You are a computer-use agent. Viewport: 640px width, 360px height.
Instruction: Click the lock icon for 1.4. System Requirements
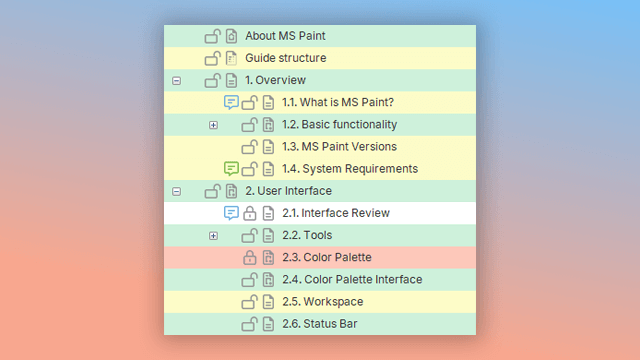[x=250, y=169]
